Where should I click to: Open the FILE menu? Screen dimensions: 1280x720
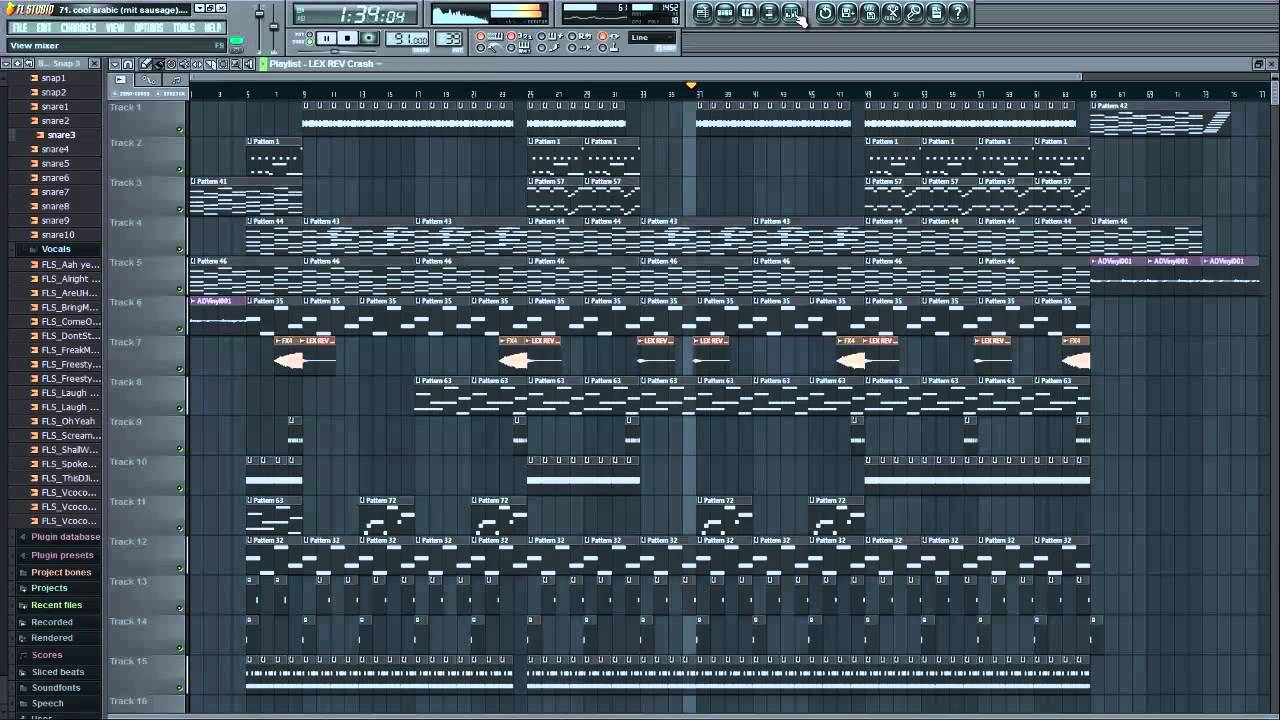19,28
